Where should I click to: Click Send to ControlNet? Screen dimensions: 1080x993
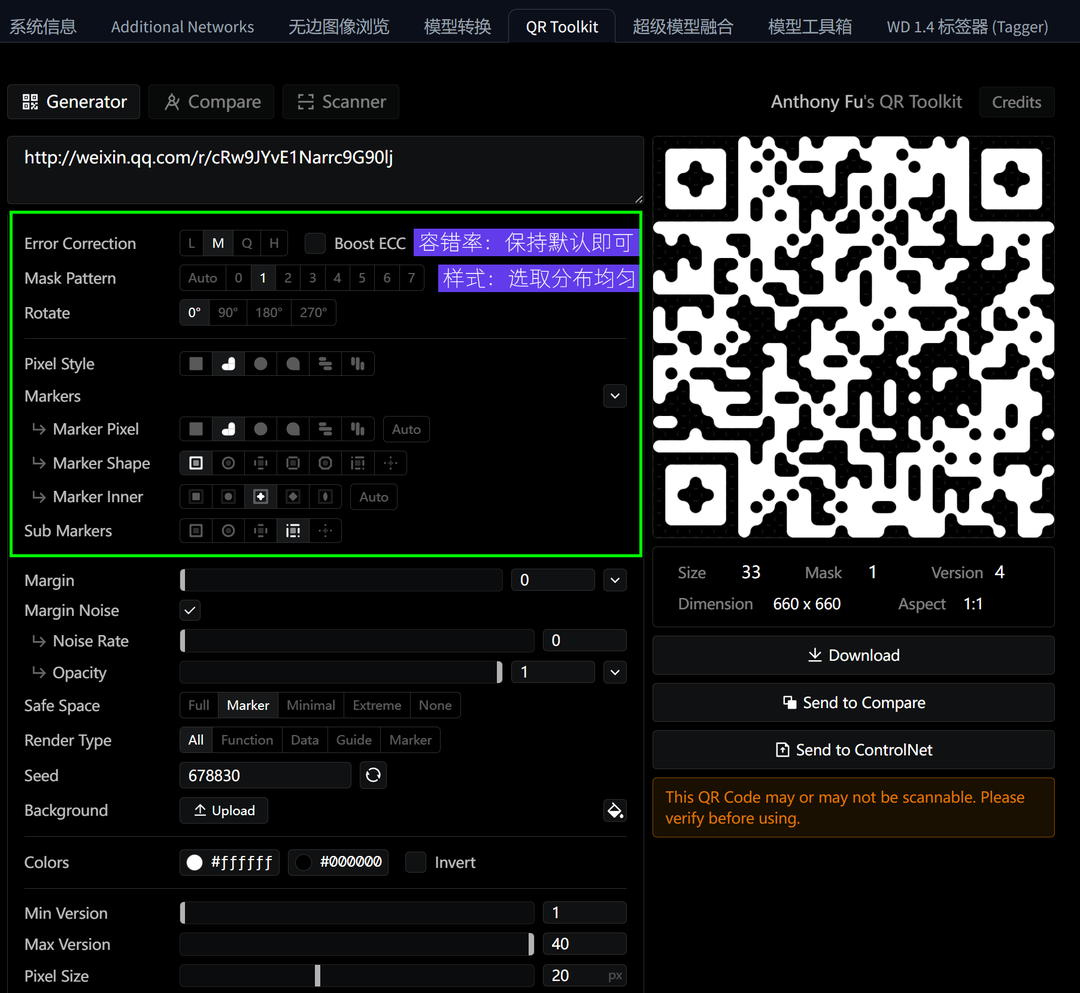tap(853, 749)
